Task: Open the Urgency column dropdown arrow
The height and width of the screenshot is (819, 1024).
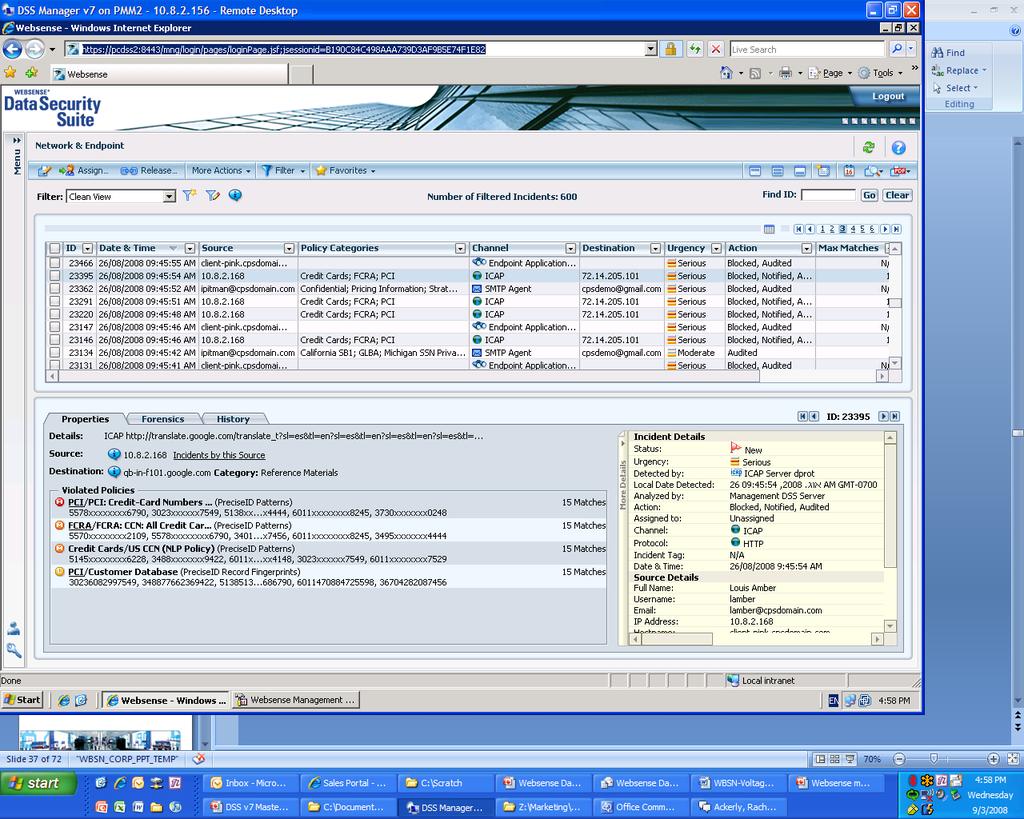Action: [716, 249]
